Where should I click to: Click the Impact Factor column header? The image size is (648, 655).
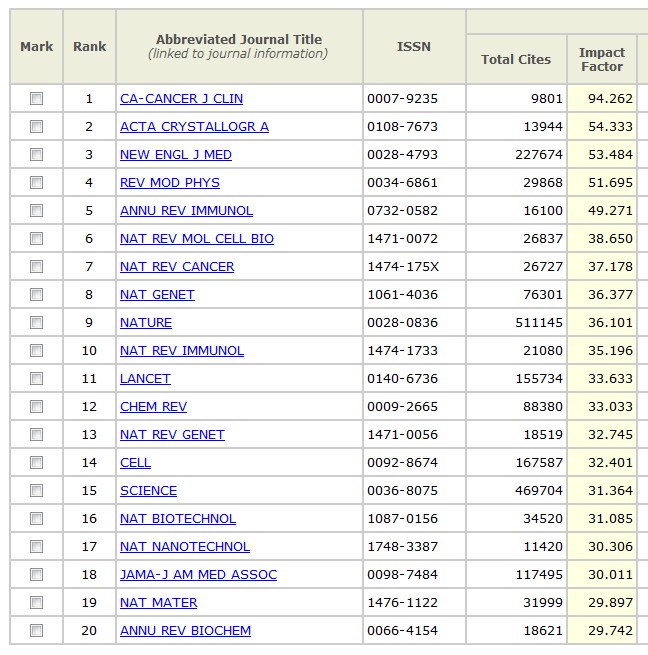601,59
